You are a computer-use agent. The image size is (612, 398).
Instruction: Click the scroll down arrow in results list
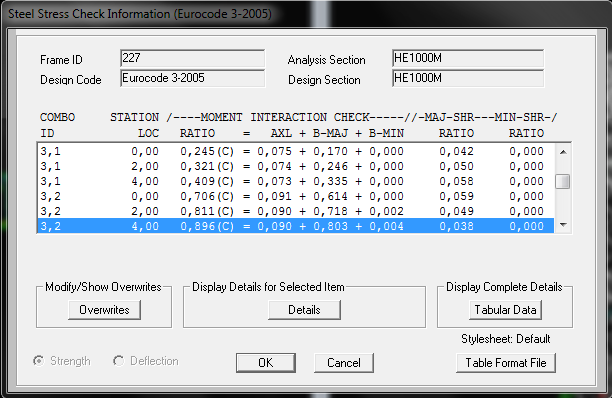pos(563,225)
